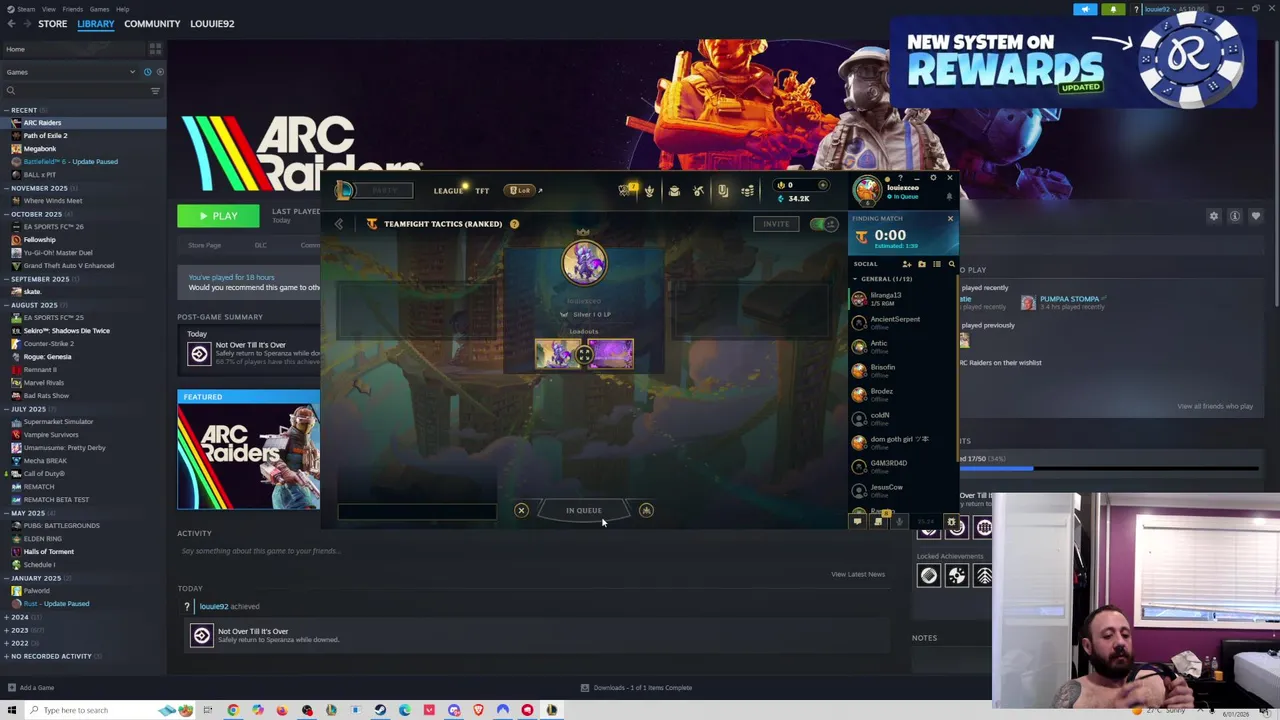Click the search icon in Social panel
The height and width of the screenshot is (720, 1280).
pos(951,264)
